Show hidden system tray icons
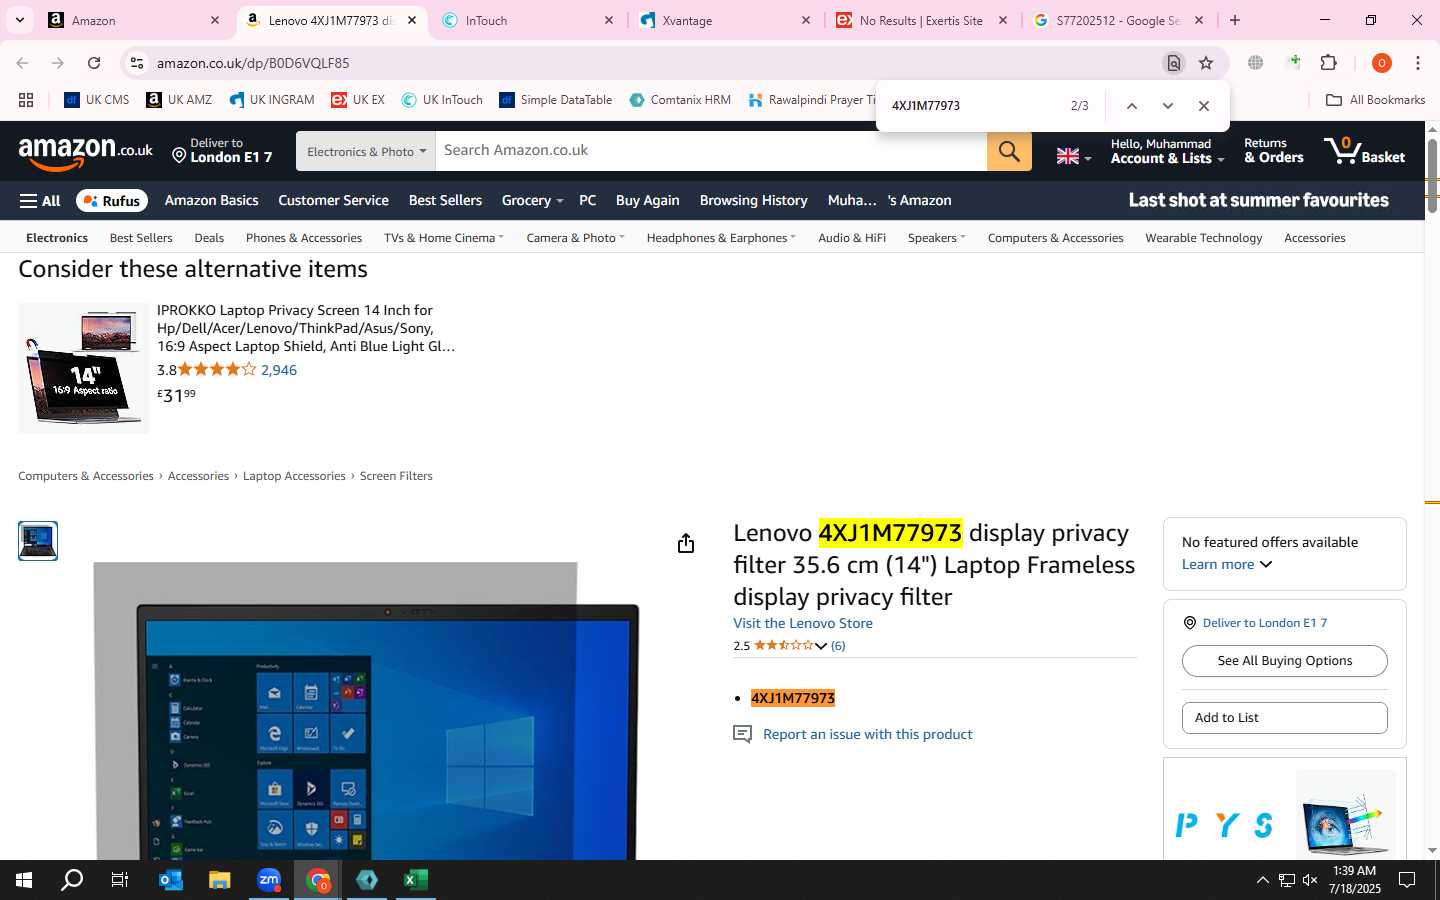Screen dimensions: 1440x900 [x=1262, y=880]
